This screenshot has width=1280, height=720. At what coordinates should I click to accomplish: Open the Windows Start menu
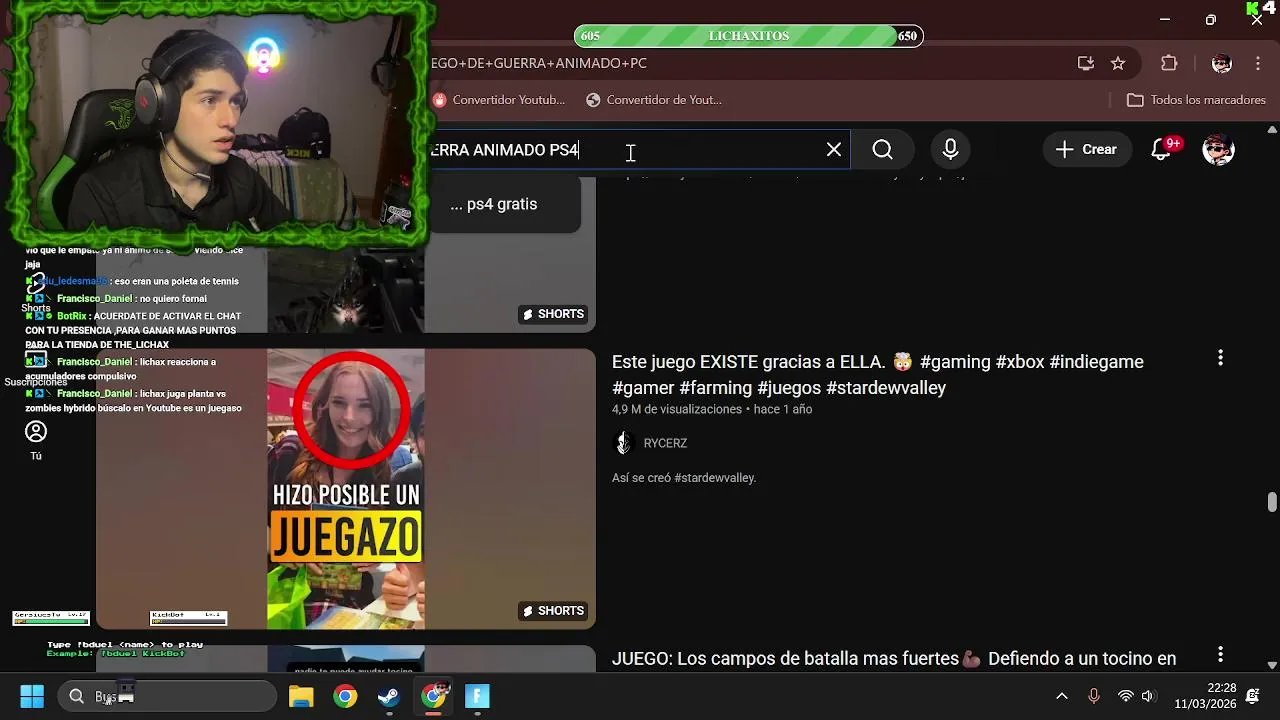click(x=32, y=696)
